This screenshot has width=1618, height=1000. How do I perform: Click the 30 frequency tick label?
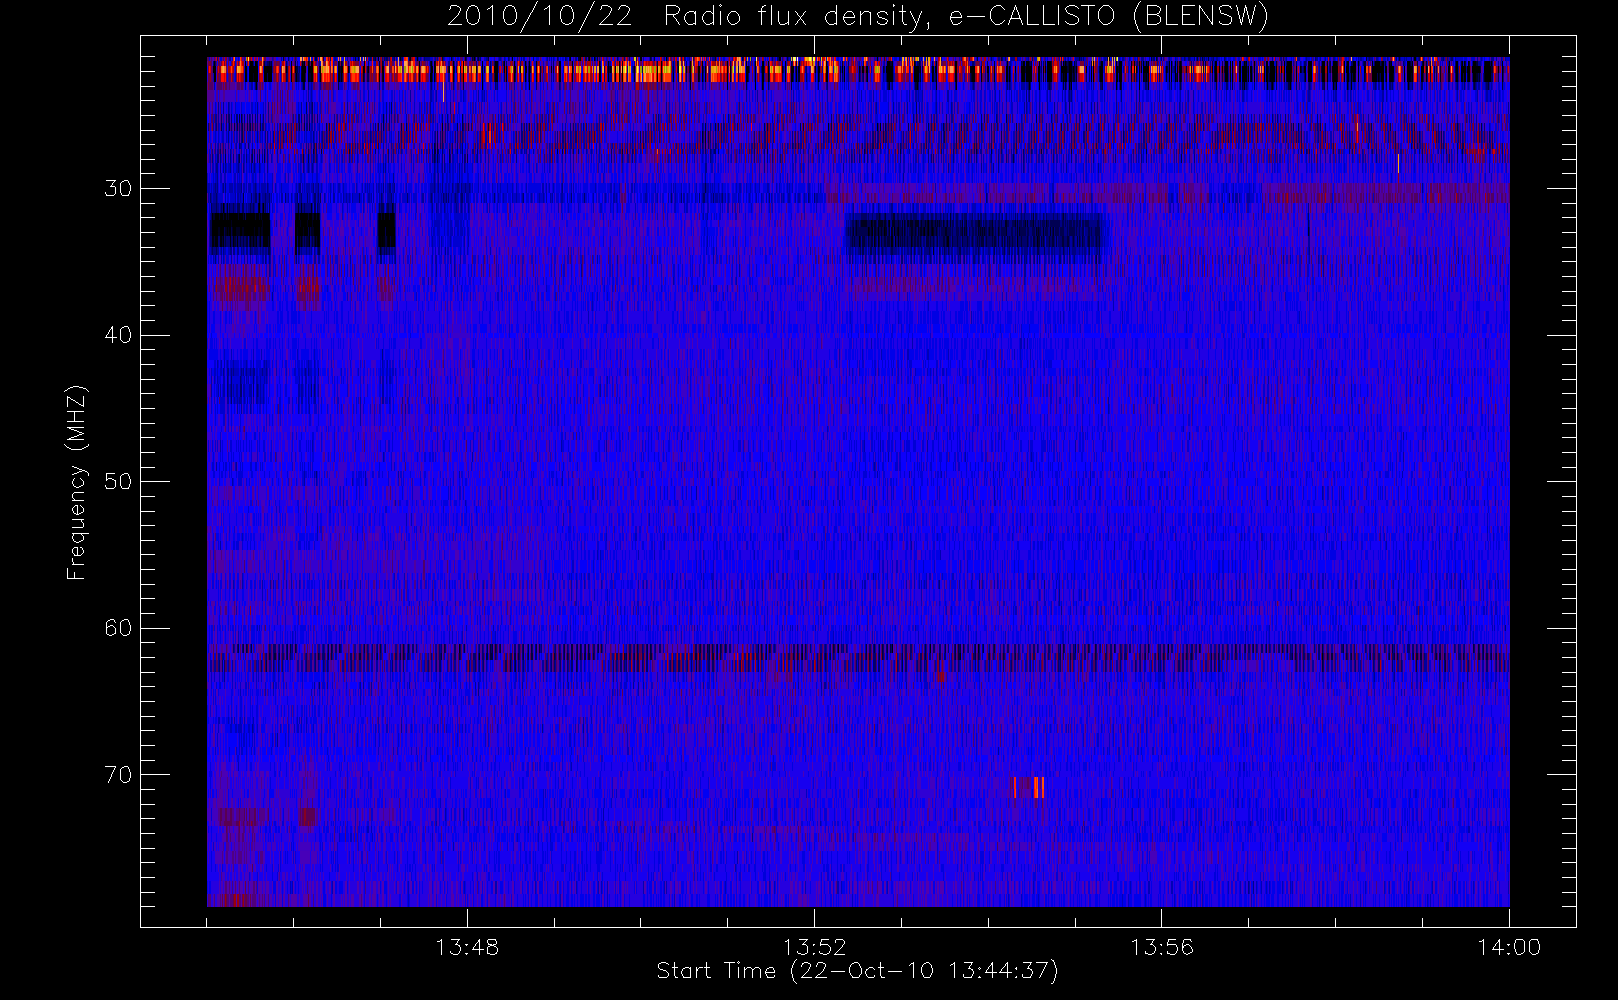click(x=118, y=188)
